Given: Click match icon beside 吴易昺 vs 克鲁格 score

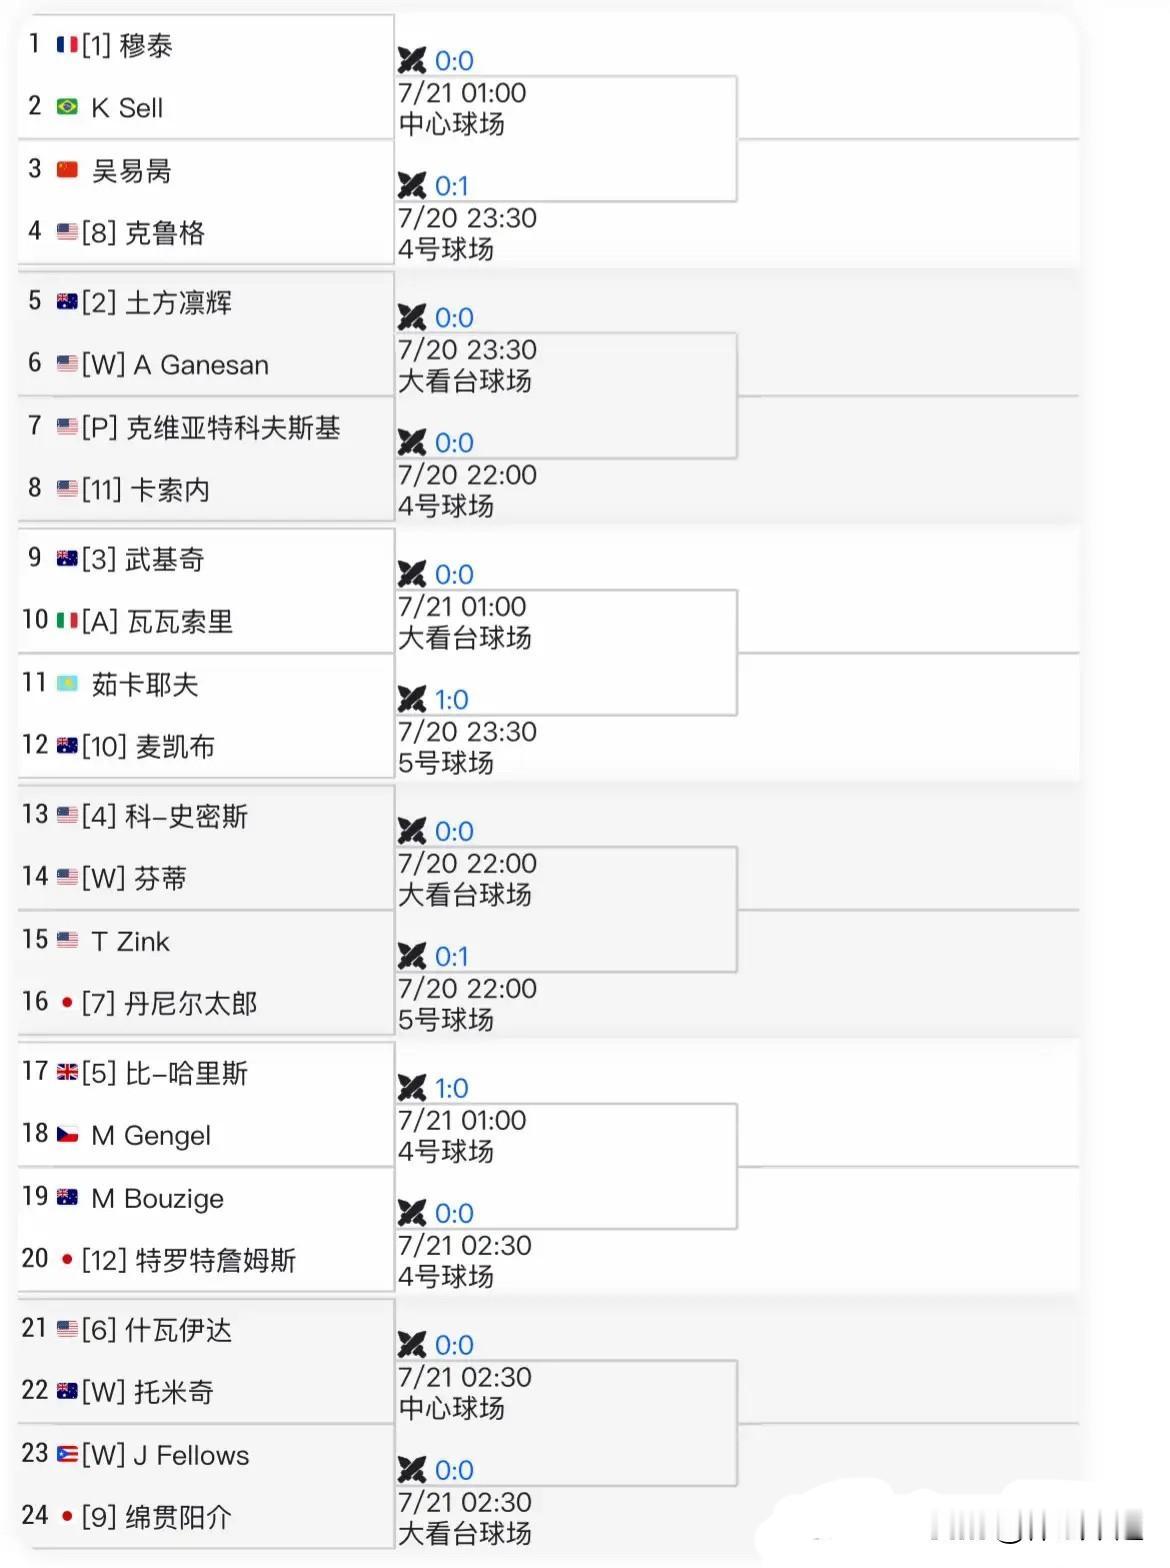Looking at the screenshot, I should 411,186.
